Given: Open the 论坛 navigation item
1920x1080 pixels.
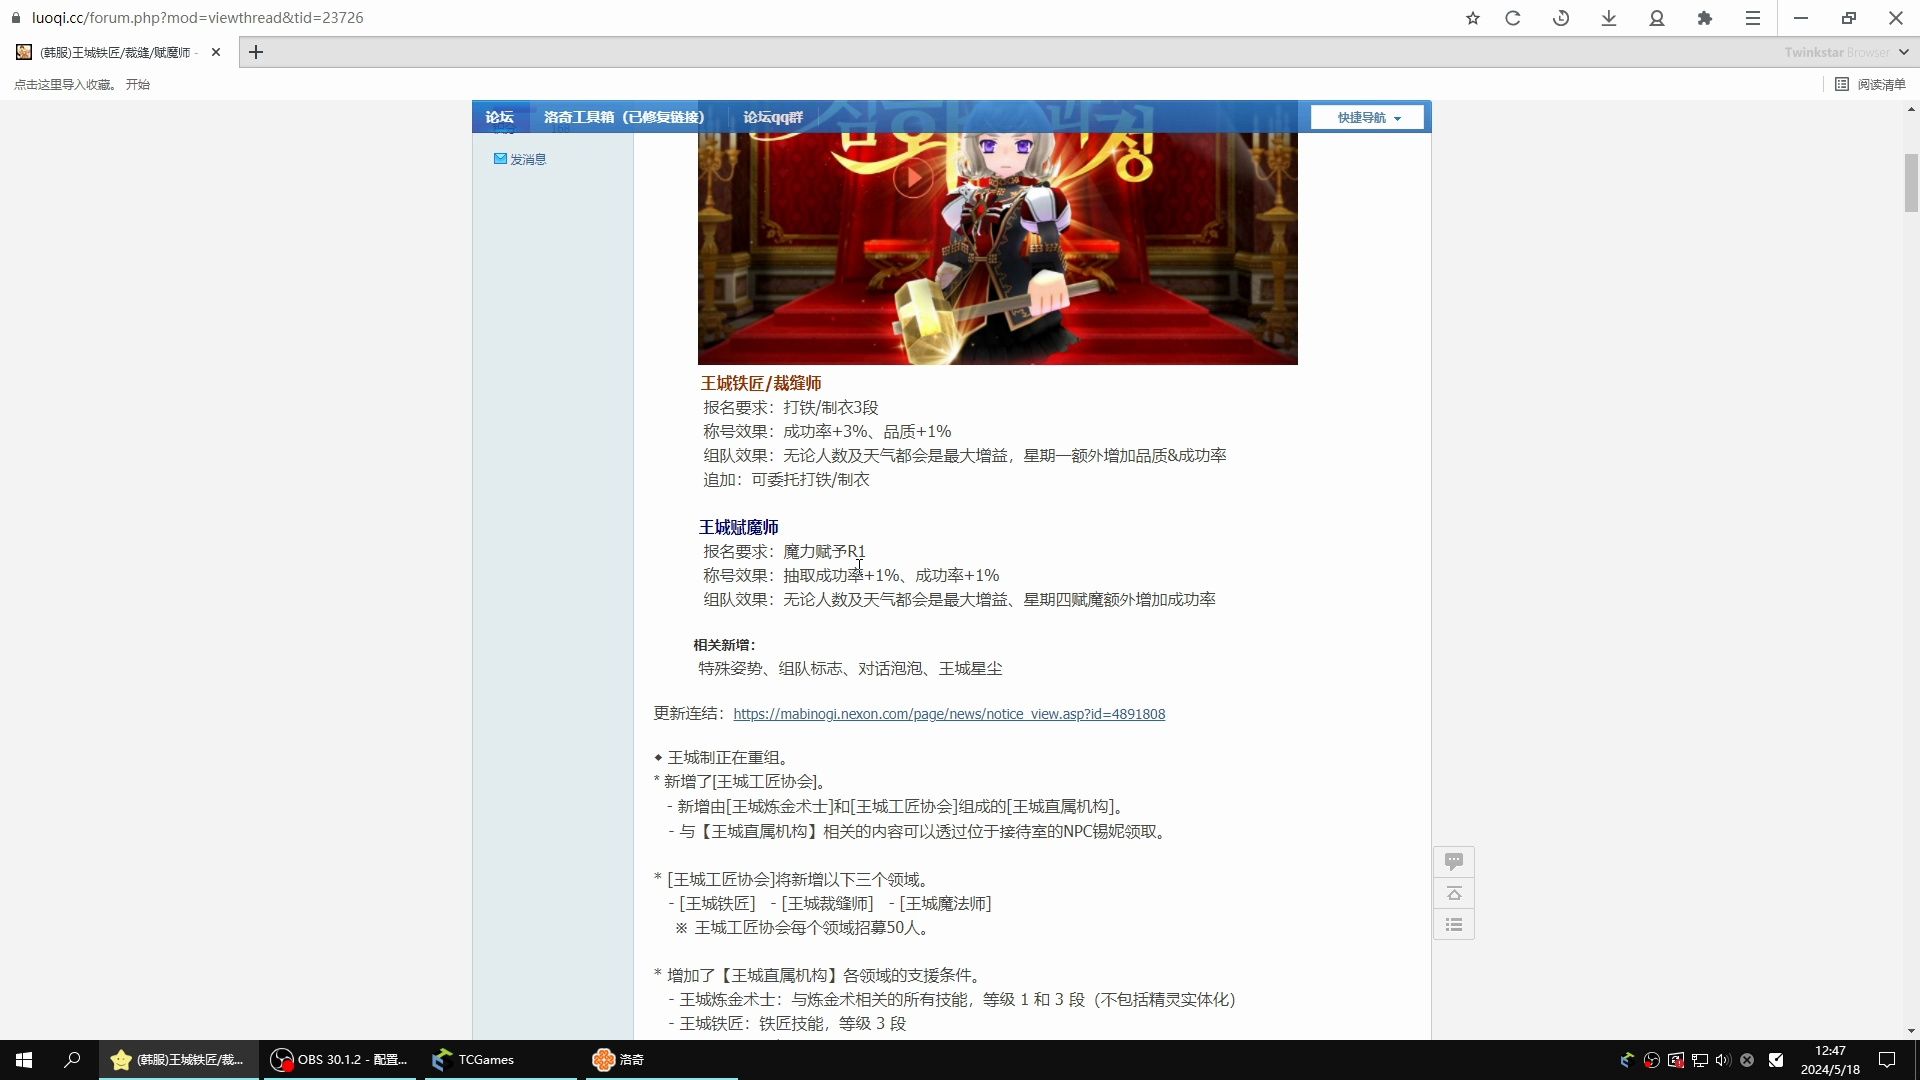Looking at the screenshot, I should click(500, 117).
